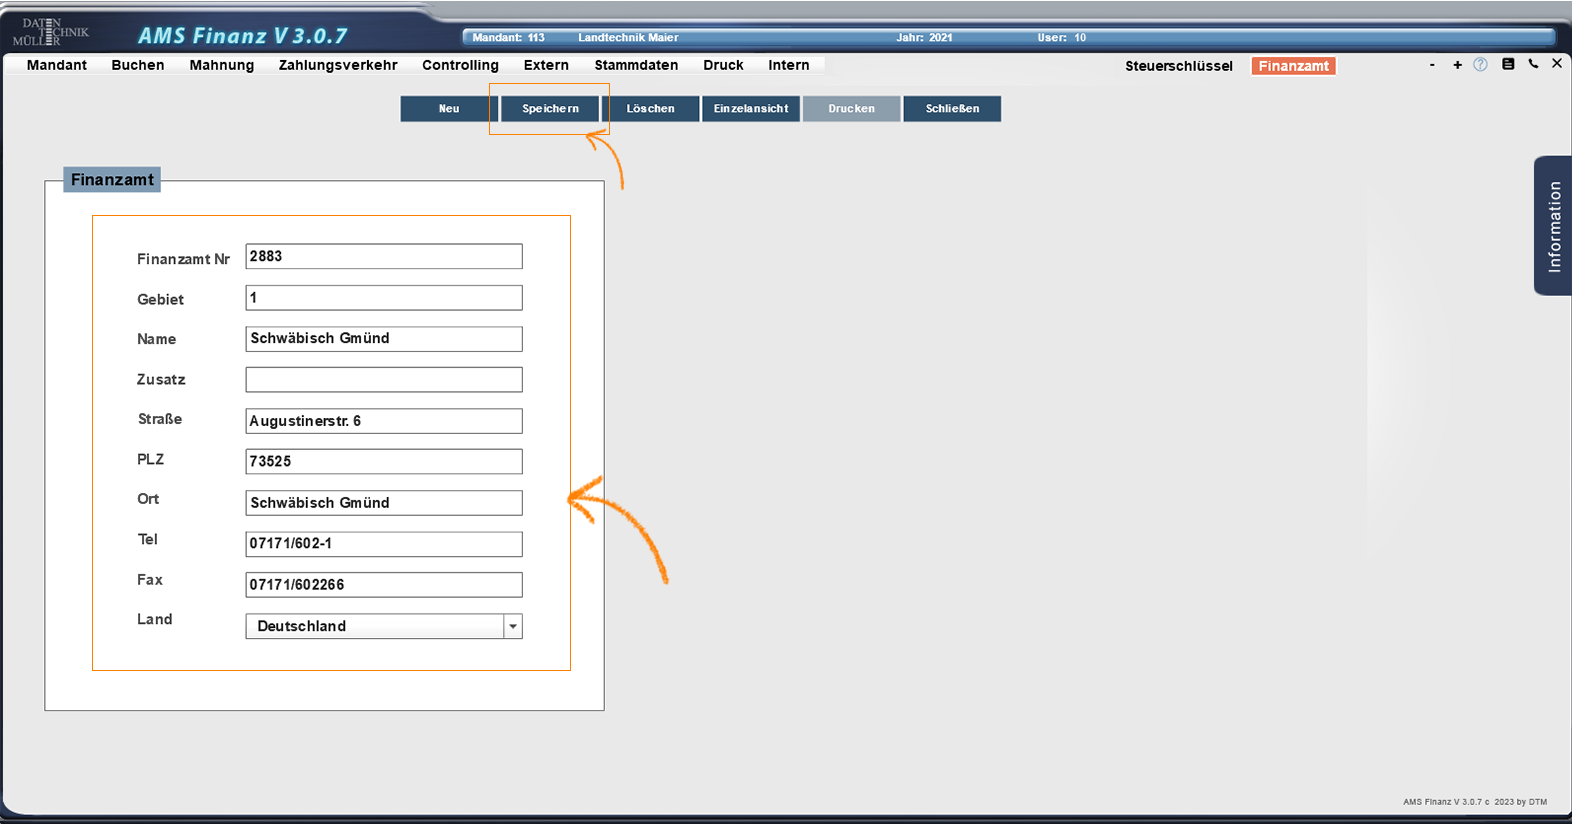Viewport: 1572px width, 825px height.
Task: Open Einzelansicht view
Action: (x=751, y=109)
